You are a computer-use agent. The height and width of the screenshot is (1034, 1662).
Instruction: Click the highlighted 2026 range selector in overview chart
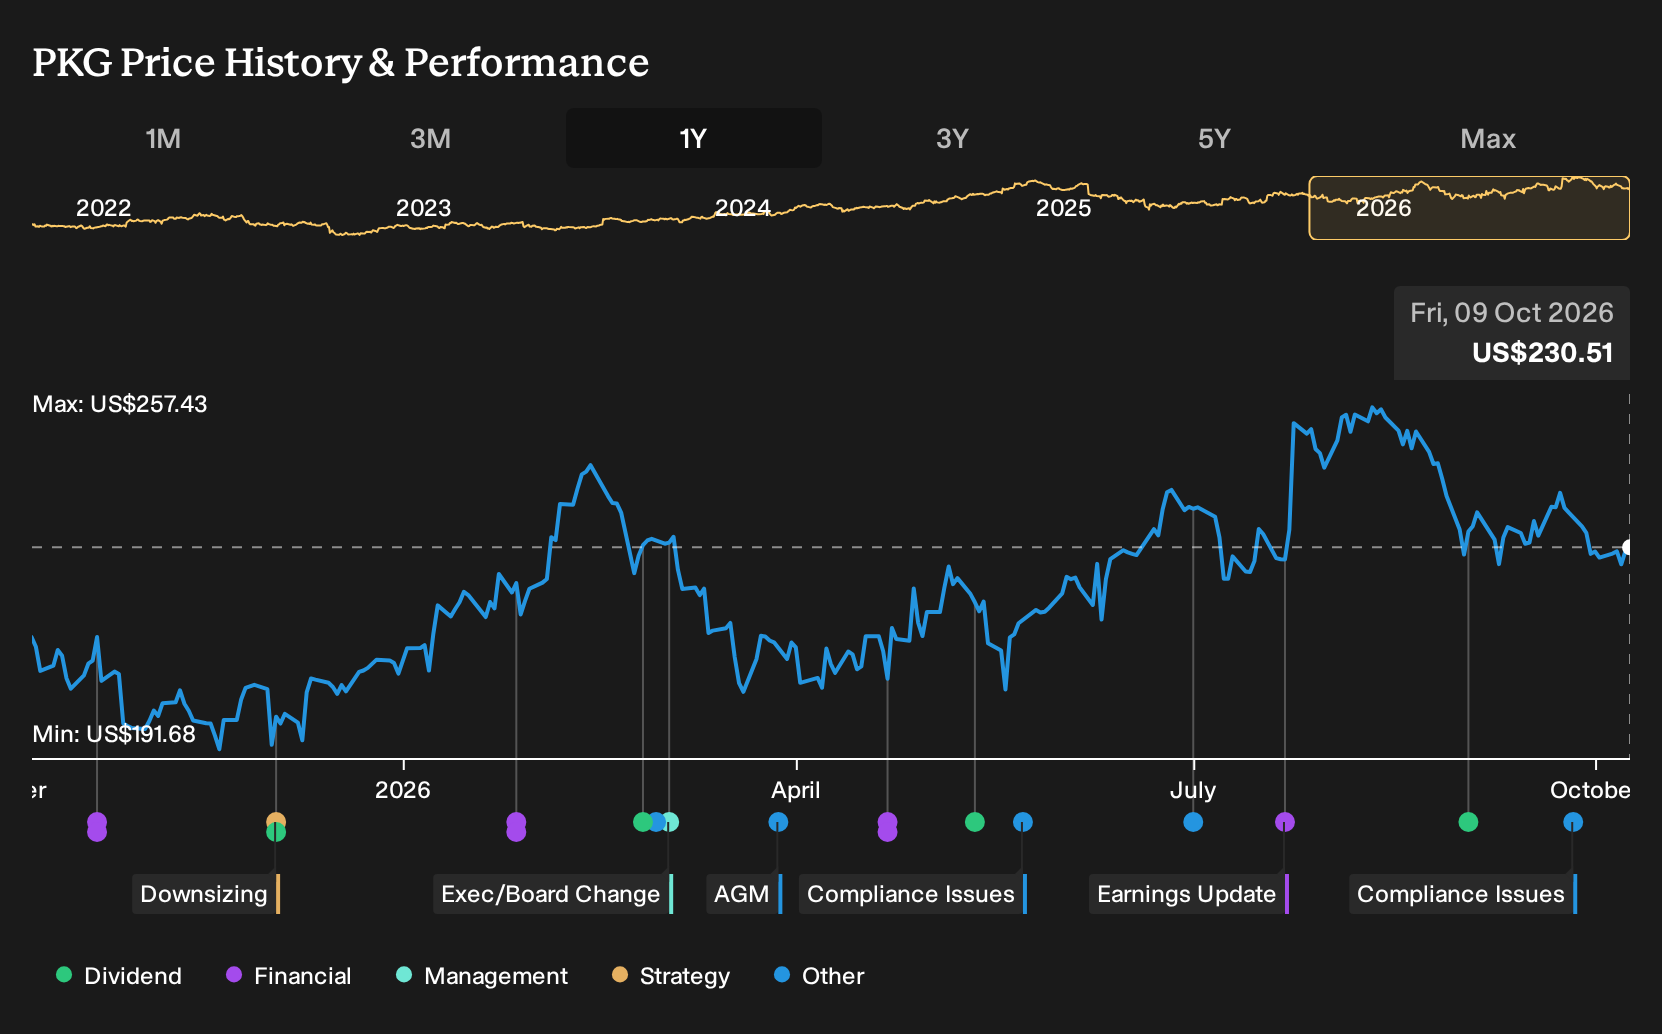pos(1469,208)
